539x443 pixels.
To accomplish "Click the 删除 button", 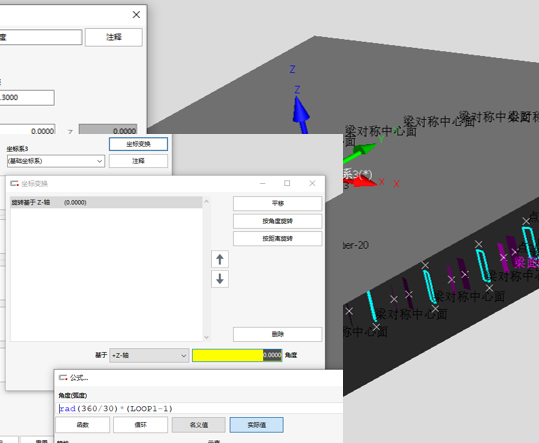I will pos(277,334).
